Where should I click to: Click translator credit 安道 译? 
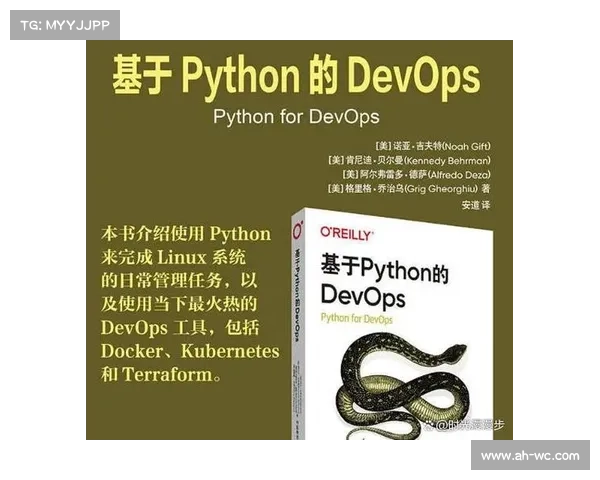tap(476, 205)
